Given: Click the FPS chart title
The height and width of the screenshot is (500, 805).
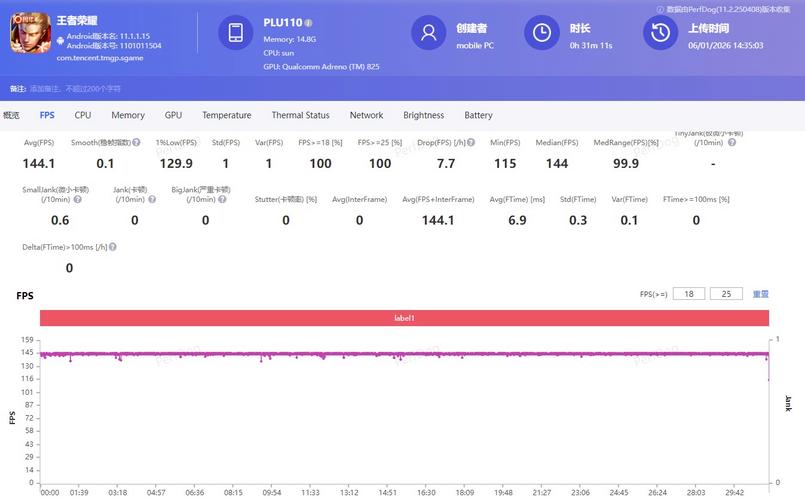Looking at the screenshot, I should tap(25, 296).
